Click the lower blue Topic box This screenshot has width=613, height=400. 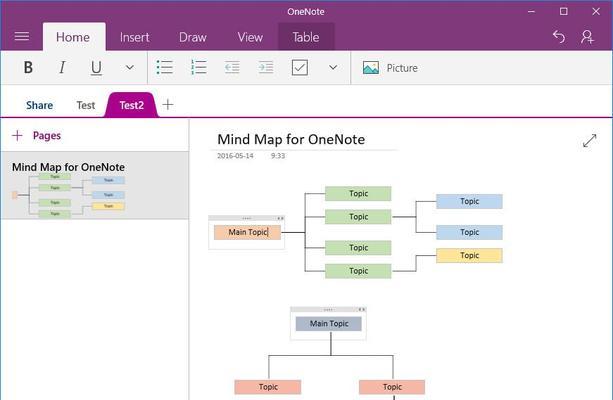click(x=469, y=232)
